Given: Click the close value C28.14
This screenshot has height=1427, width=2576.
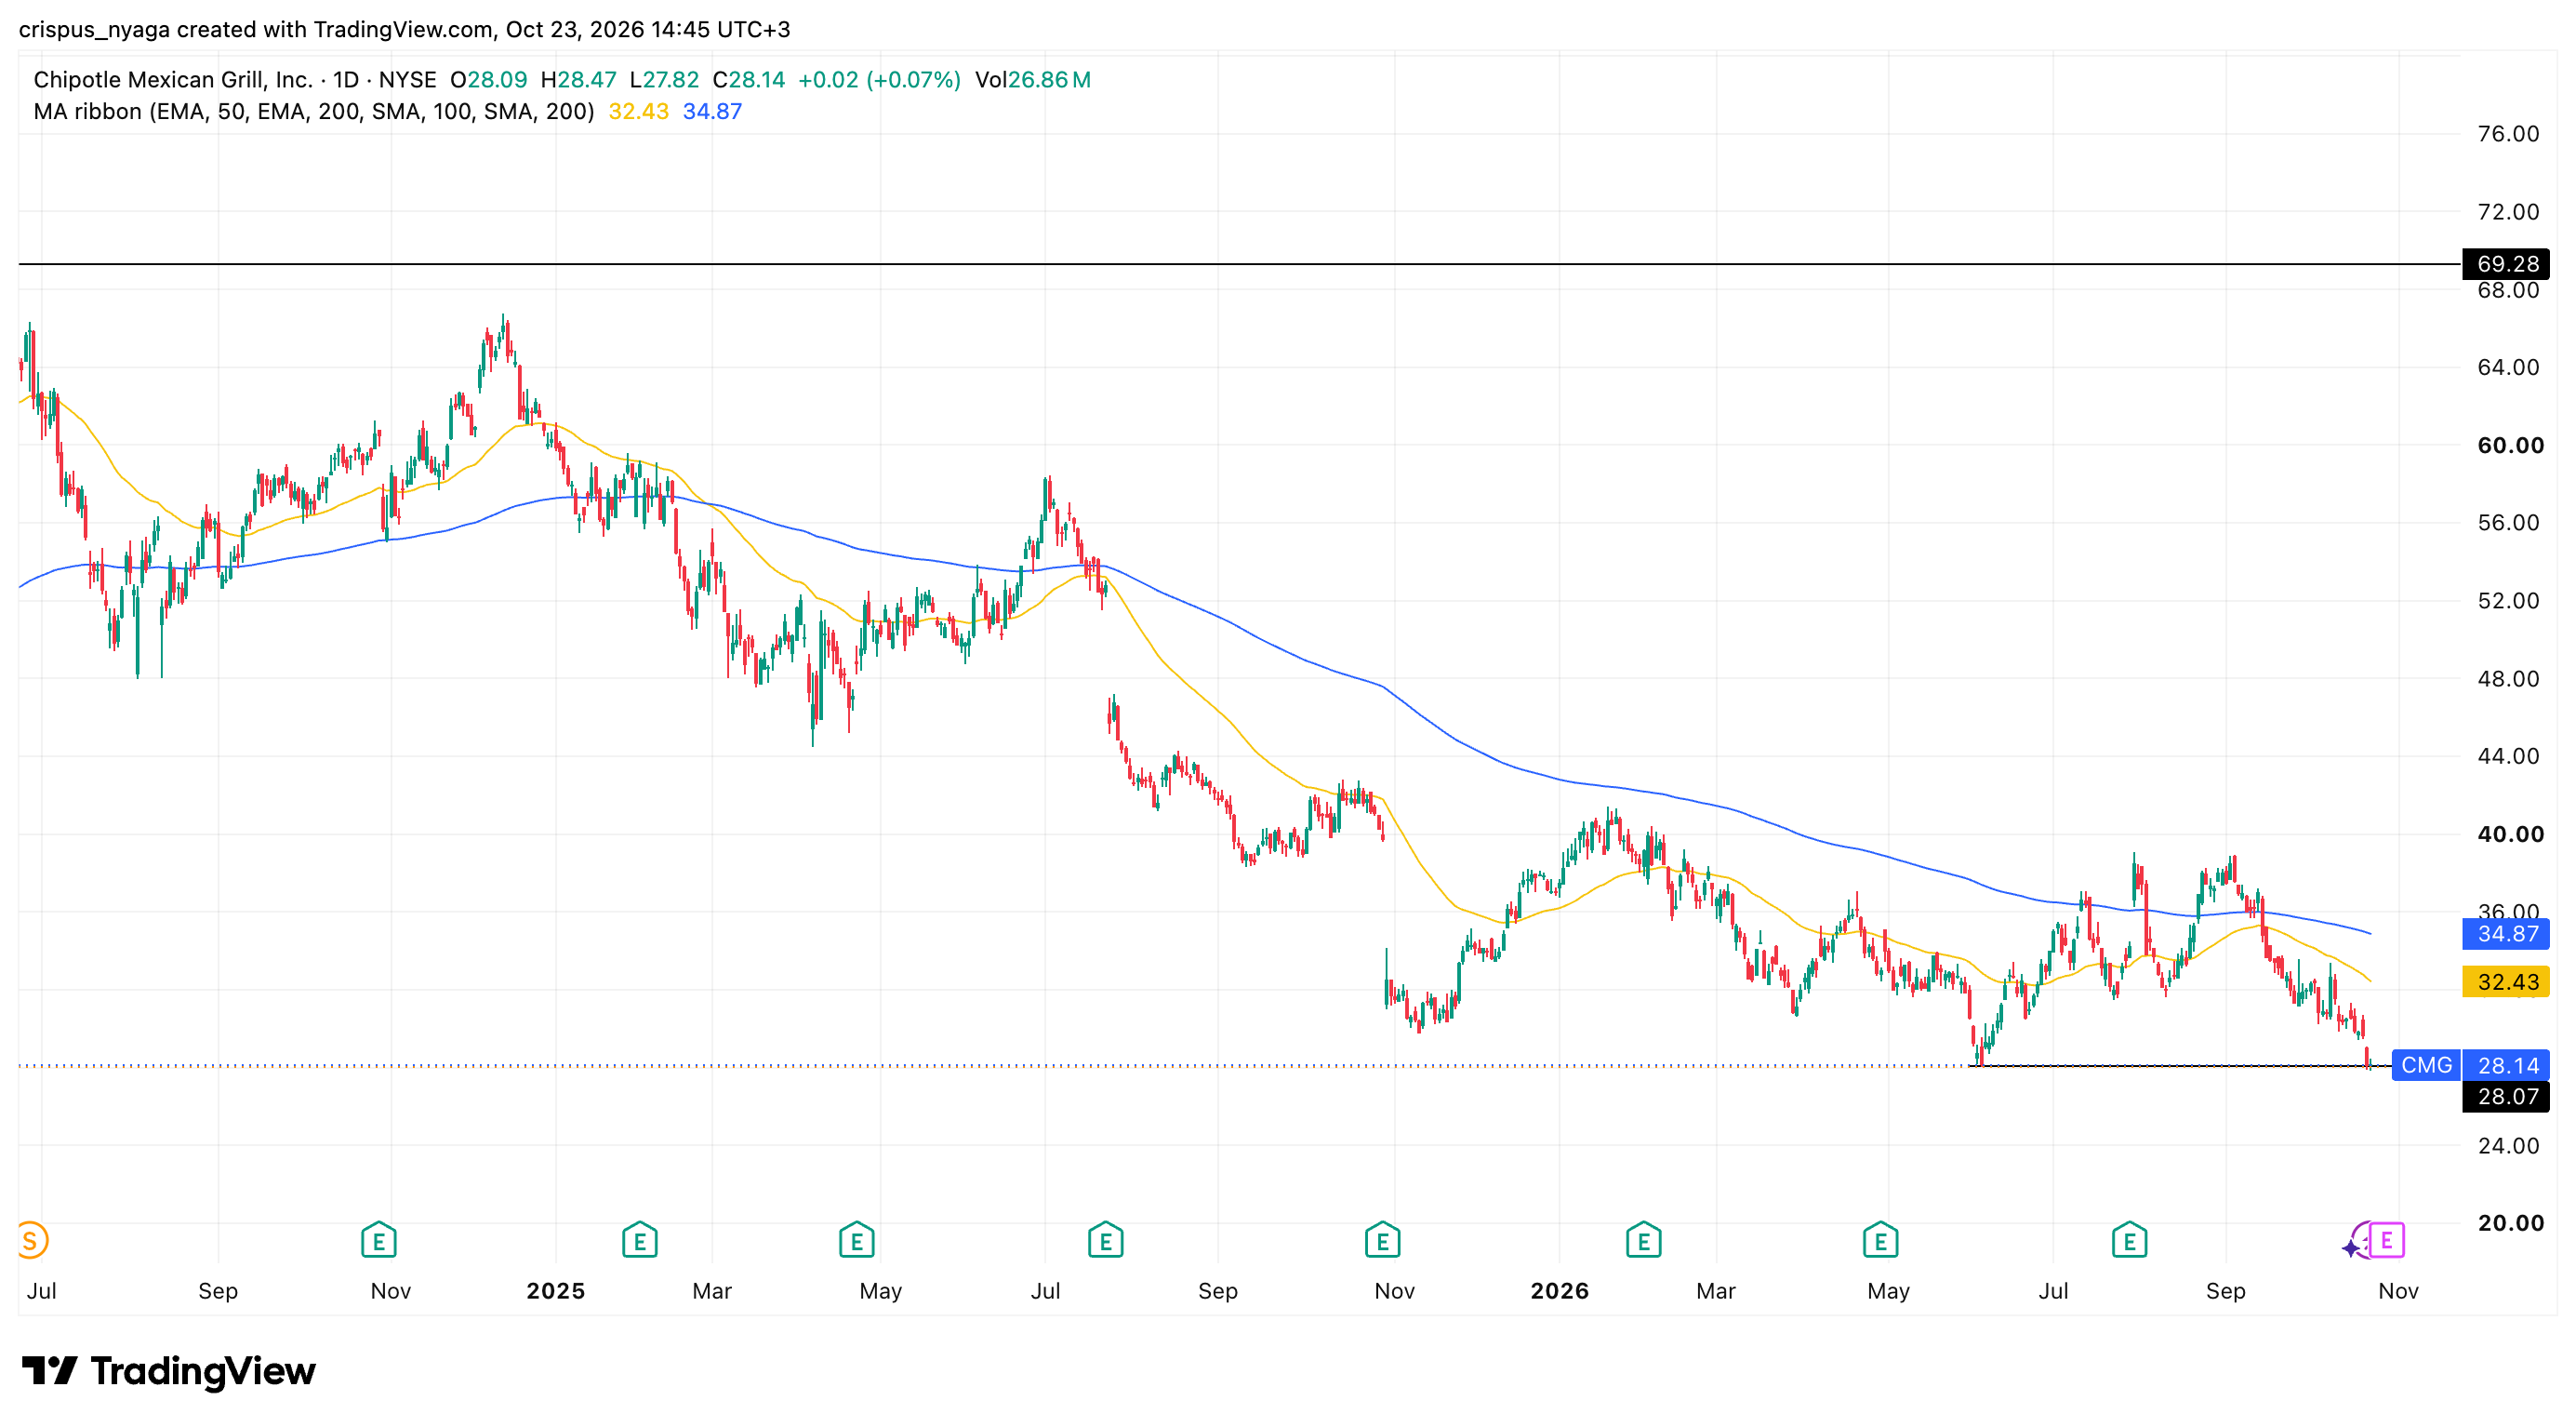Looking at the screenshot, I should 749,80.
